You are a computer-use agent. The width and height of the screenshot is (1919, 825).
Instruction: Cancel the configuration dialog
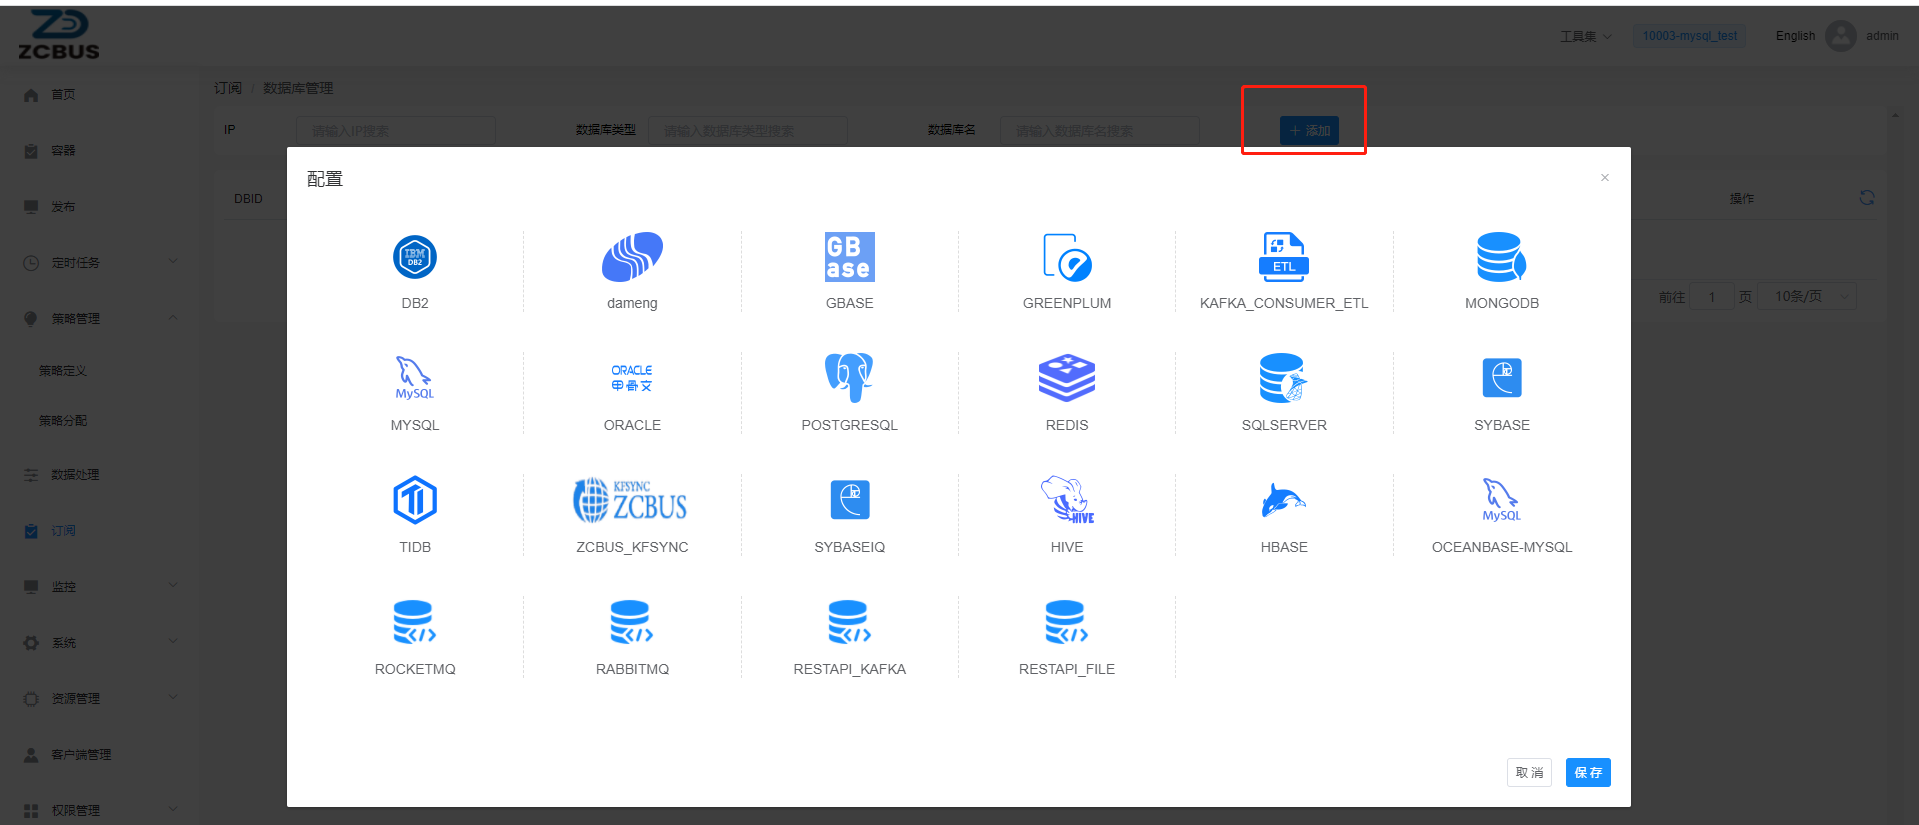[x=1529, y=772]
